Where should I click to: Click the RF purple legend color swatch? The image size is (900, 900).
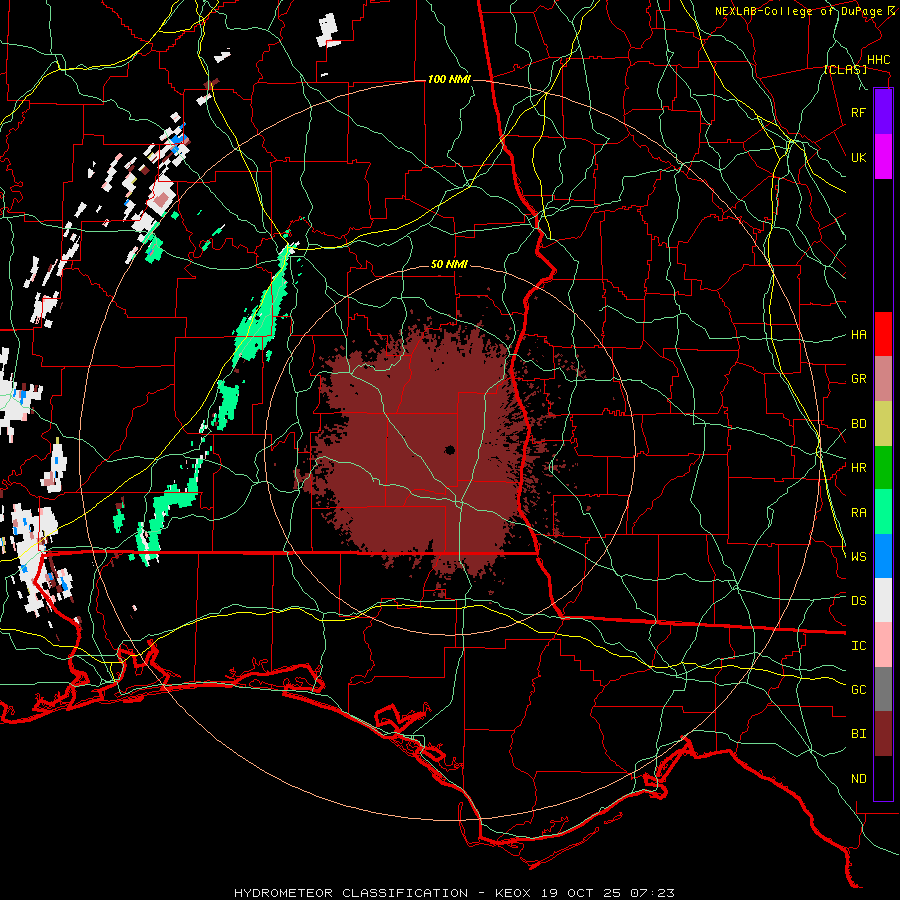pyautogui.click(x=883, y=112)
